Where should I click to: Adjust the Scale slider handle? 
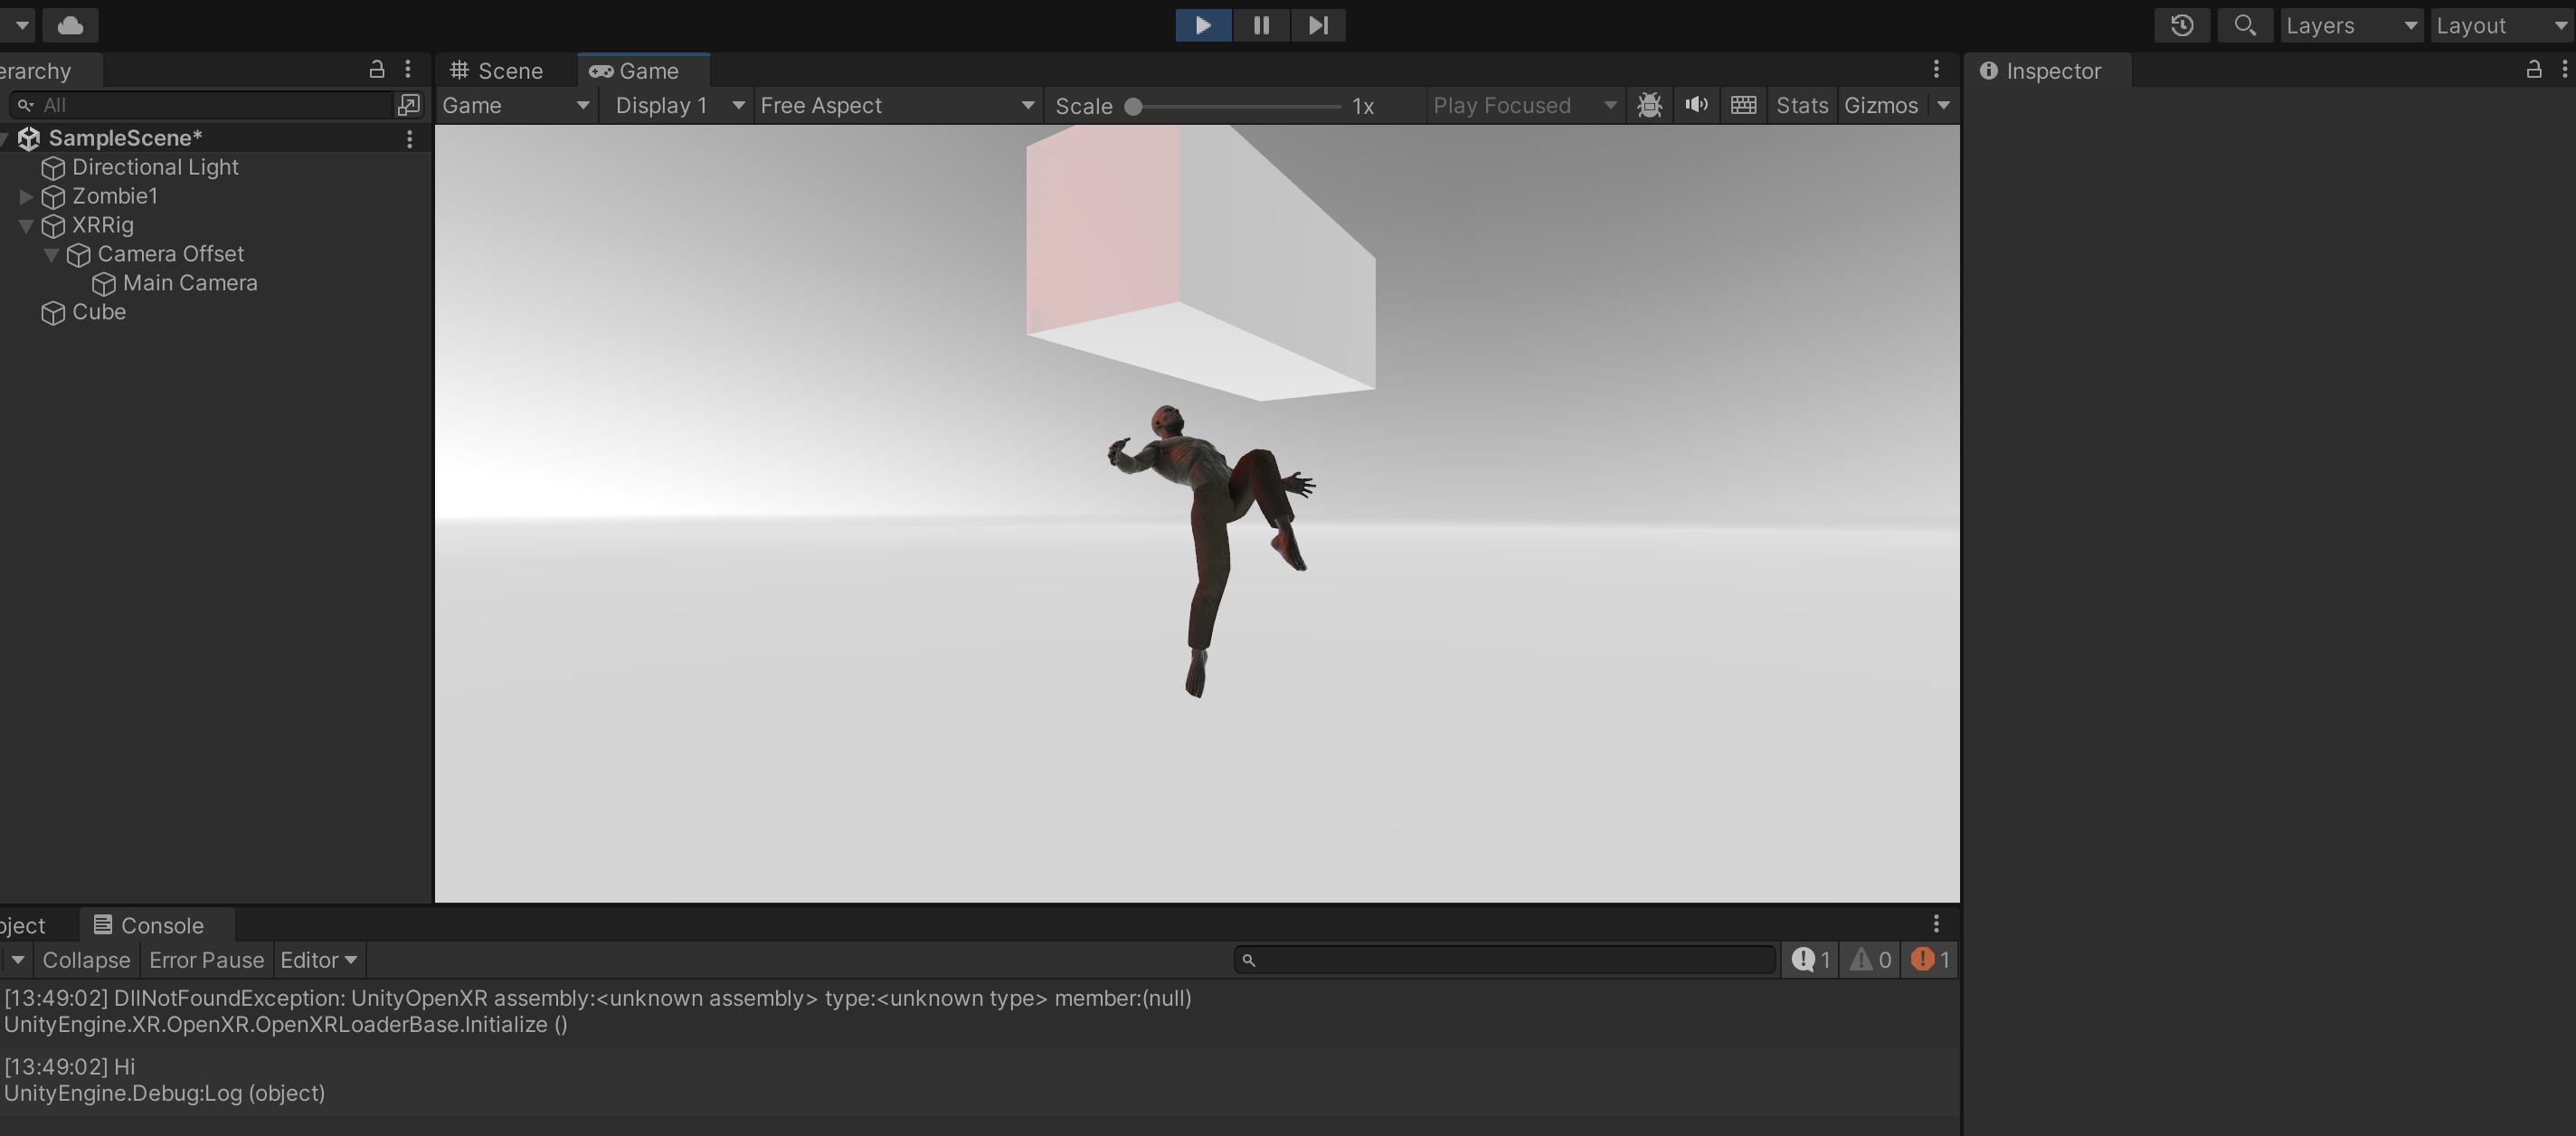(1133, 106)
